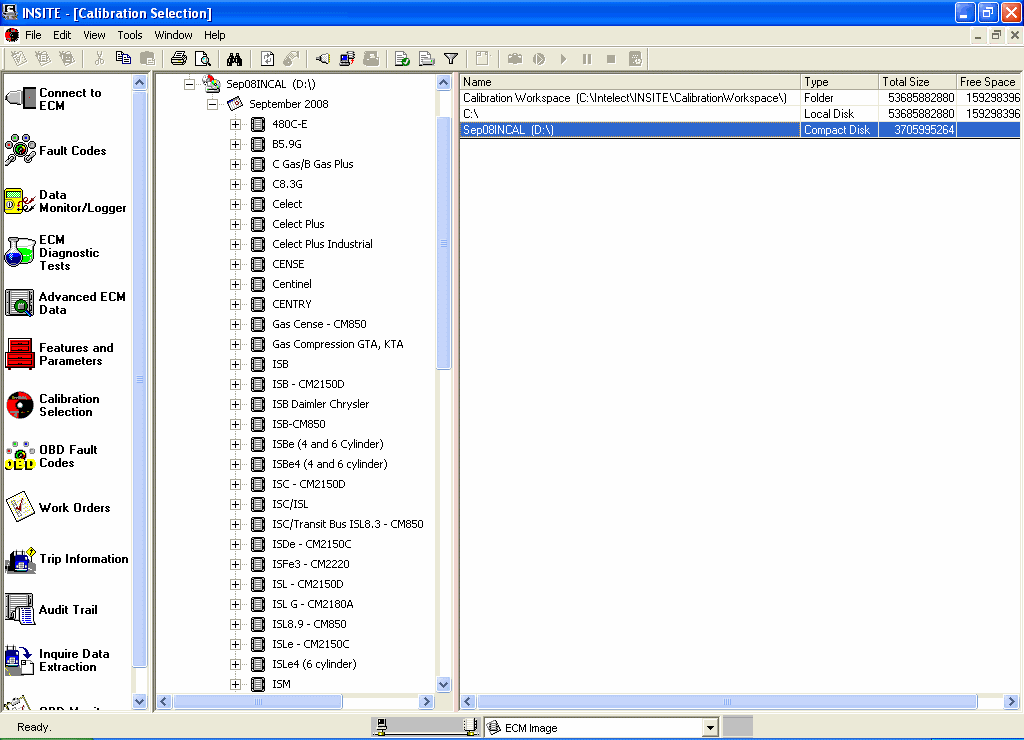Sort by the Total Size column header
Screen dimensions: 1024x740
coord(917,82)
